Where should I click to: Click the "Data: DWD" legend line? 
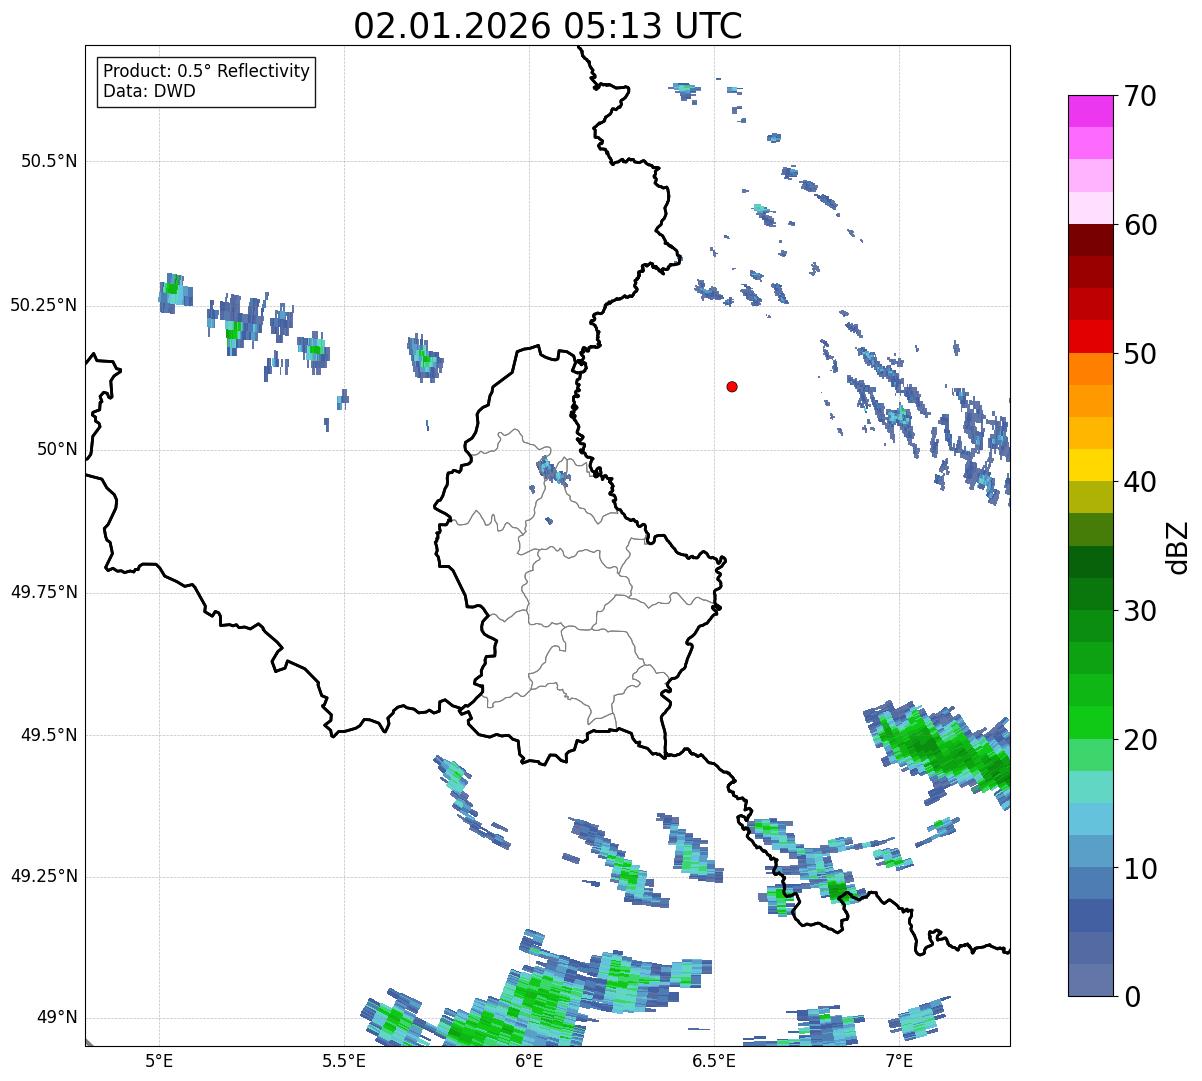[x=149, y=91]
